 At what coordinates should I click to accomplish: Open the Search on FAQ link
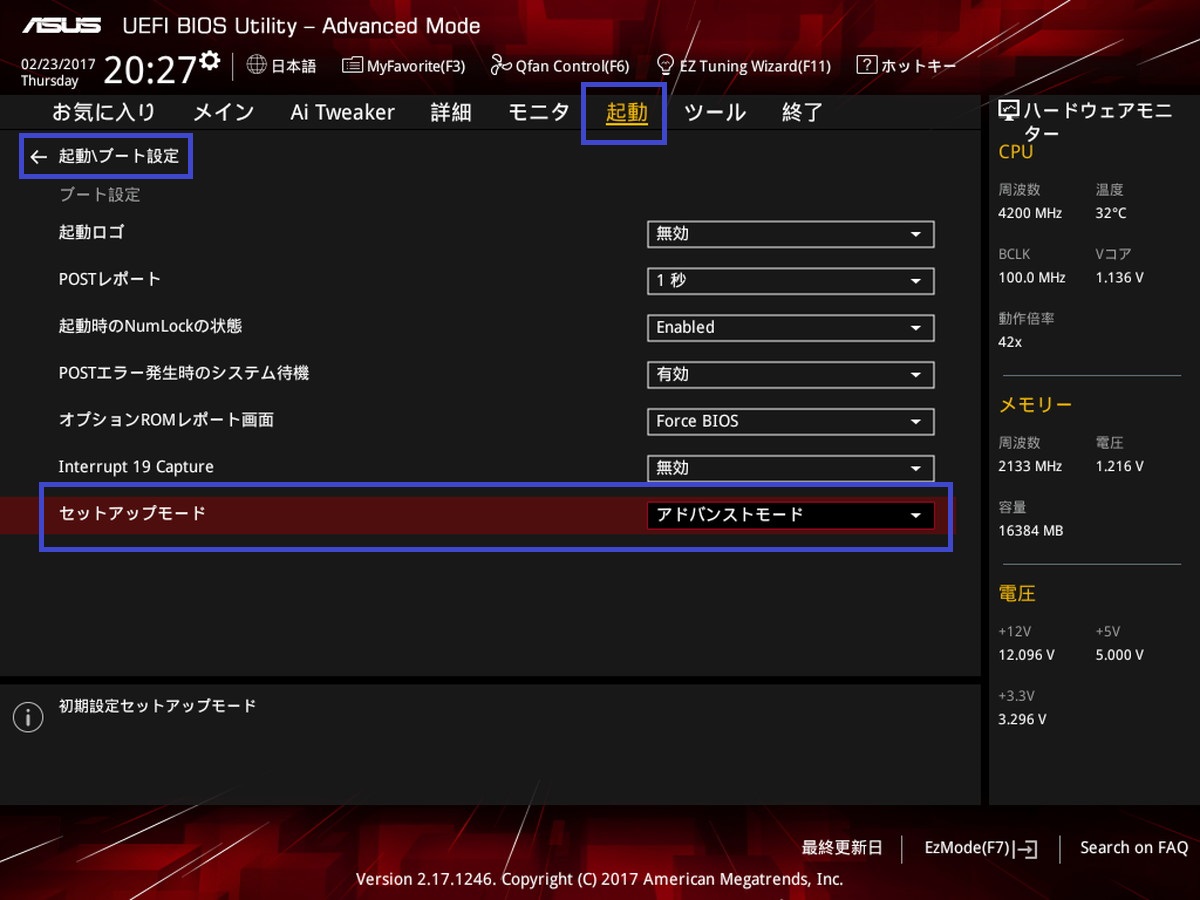click(x=1134, y=848)
